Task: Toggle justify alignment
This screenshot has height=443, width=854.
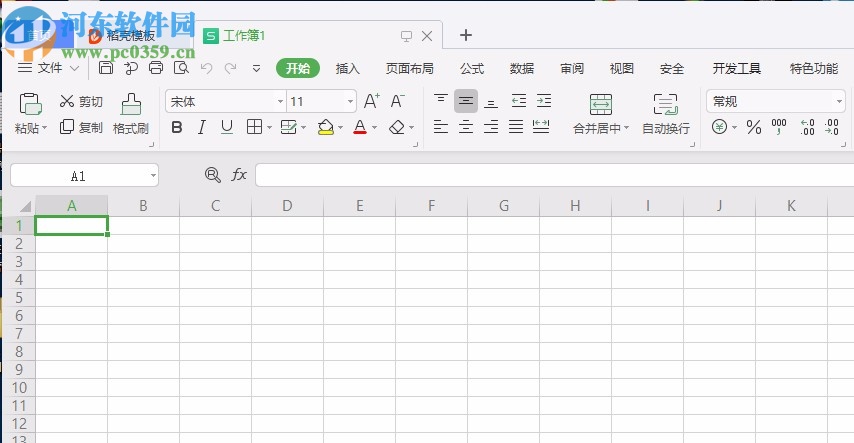Action: tap(516, 126)
